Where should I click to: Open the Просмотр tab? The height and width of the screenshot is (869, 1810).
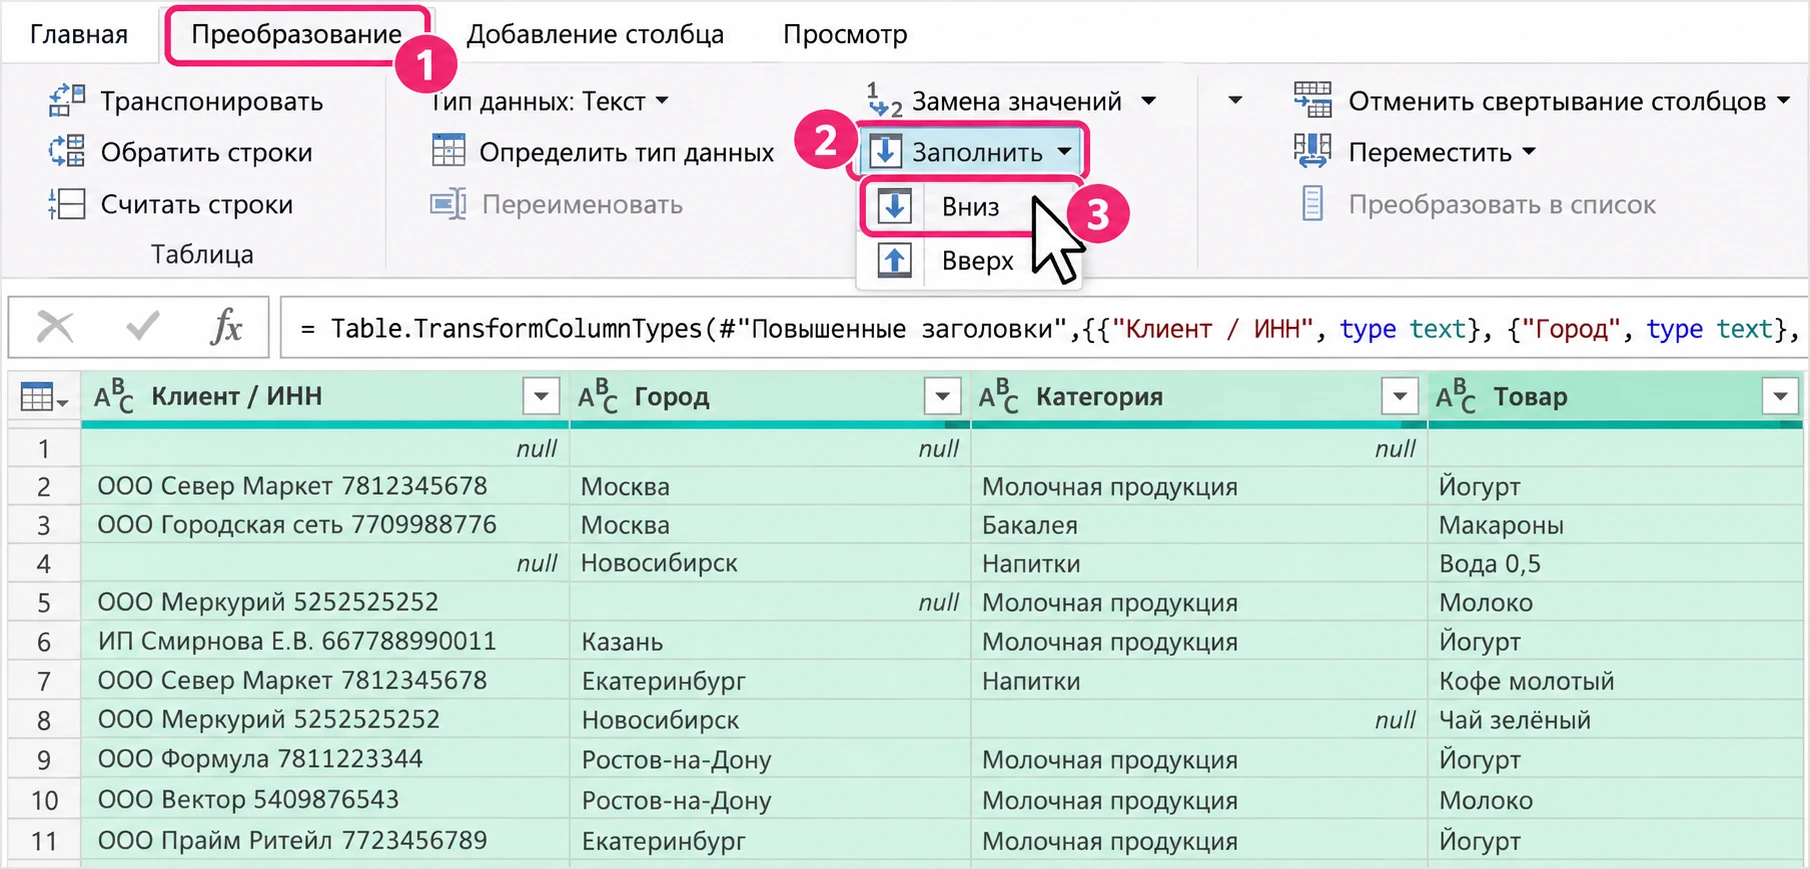click(845, 34)
